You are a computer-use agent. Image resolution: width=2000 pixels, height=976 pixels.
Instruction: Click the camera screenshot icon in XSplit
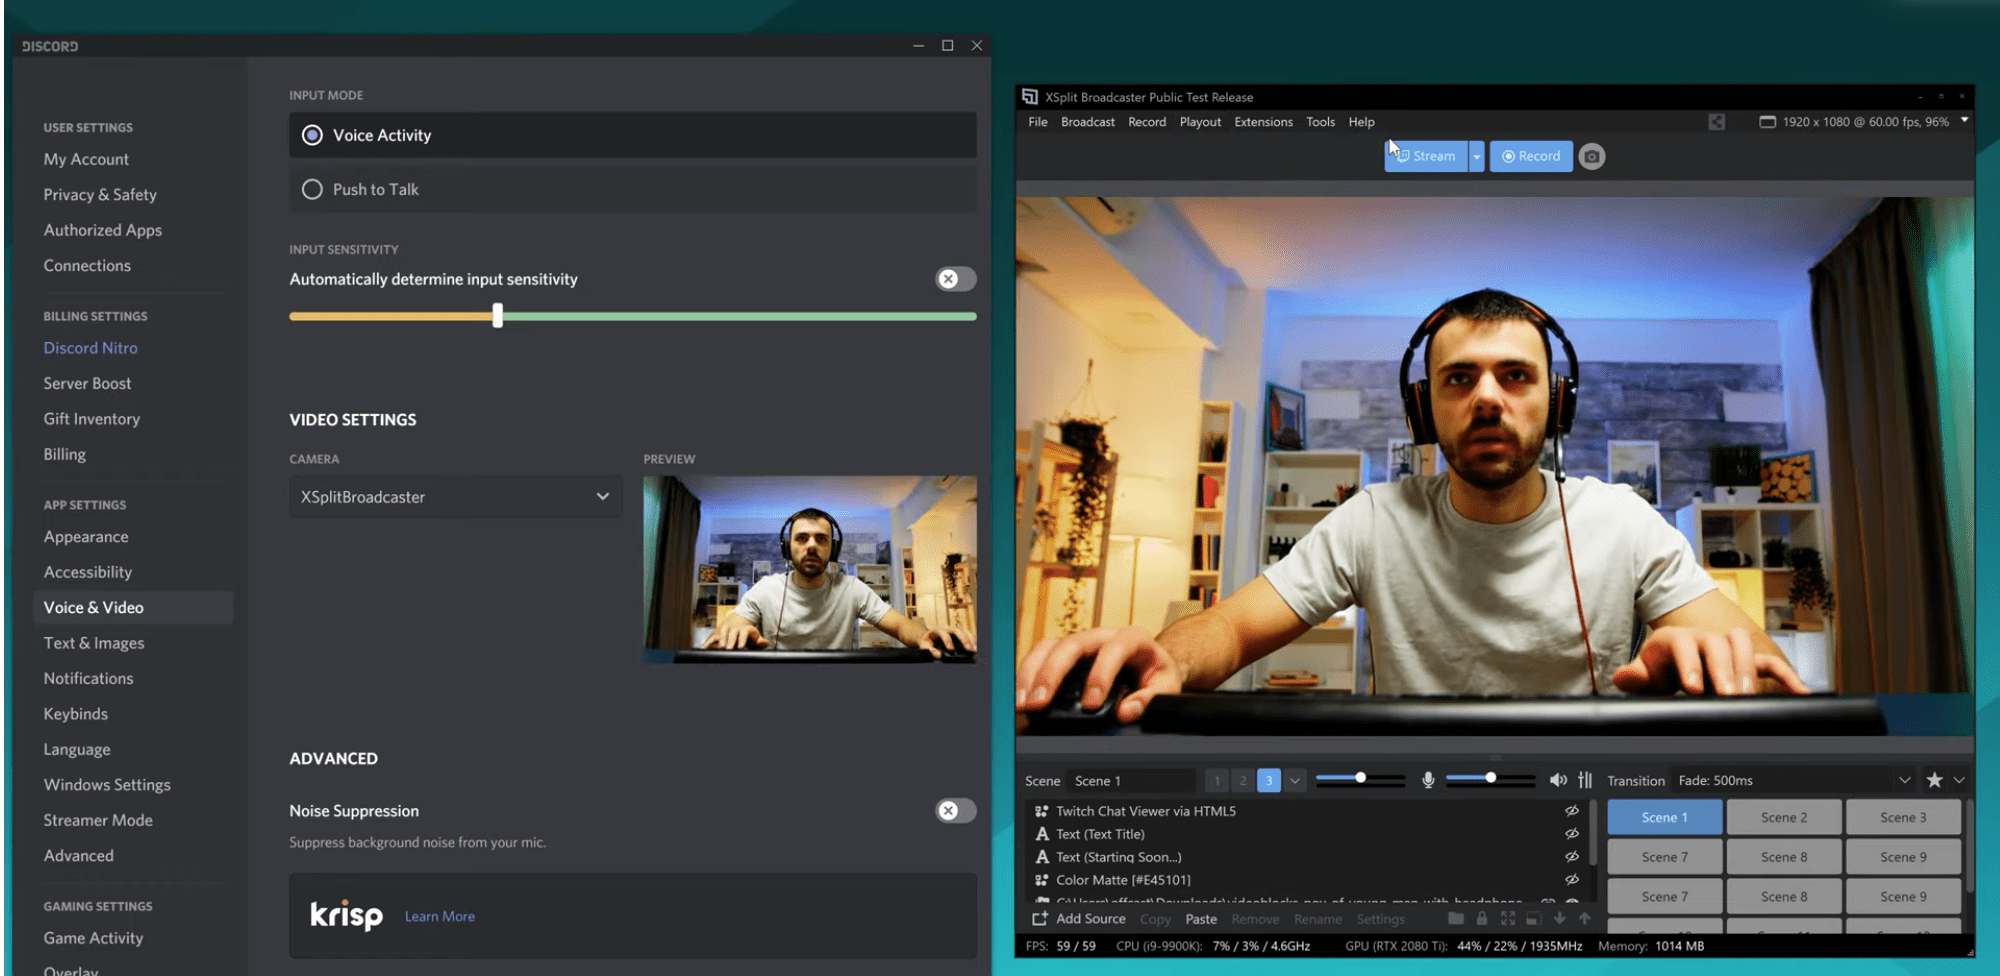point(1592,156)
